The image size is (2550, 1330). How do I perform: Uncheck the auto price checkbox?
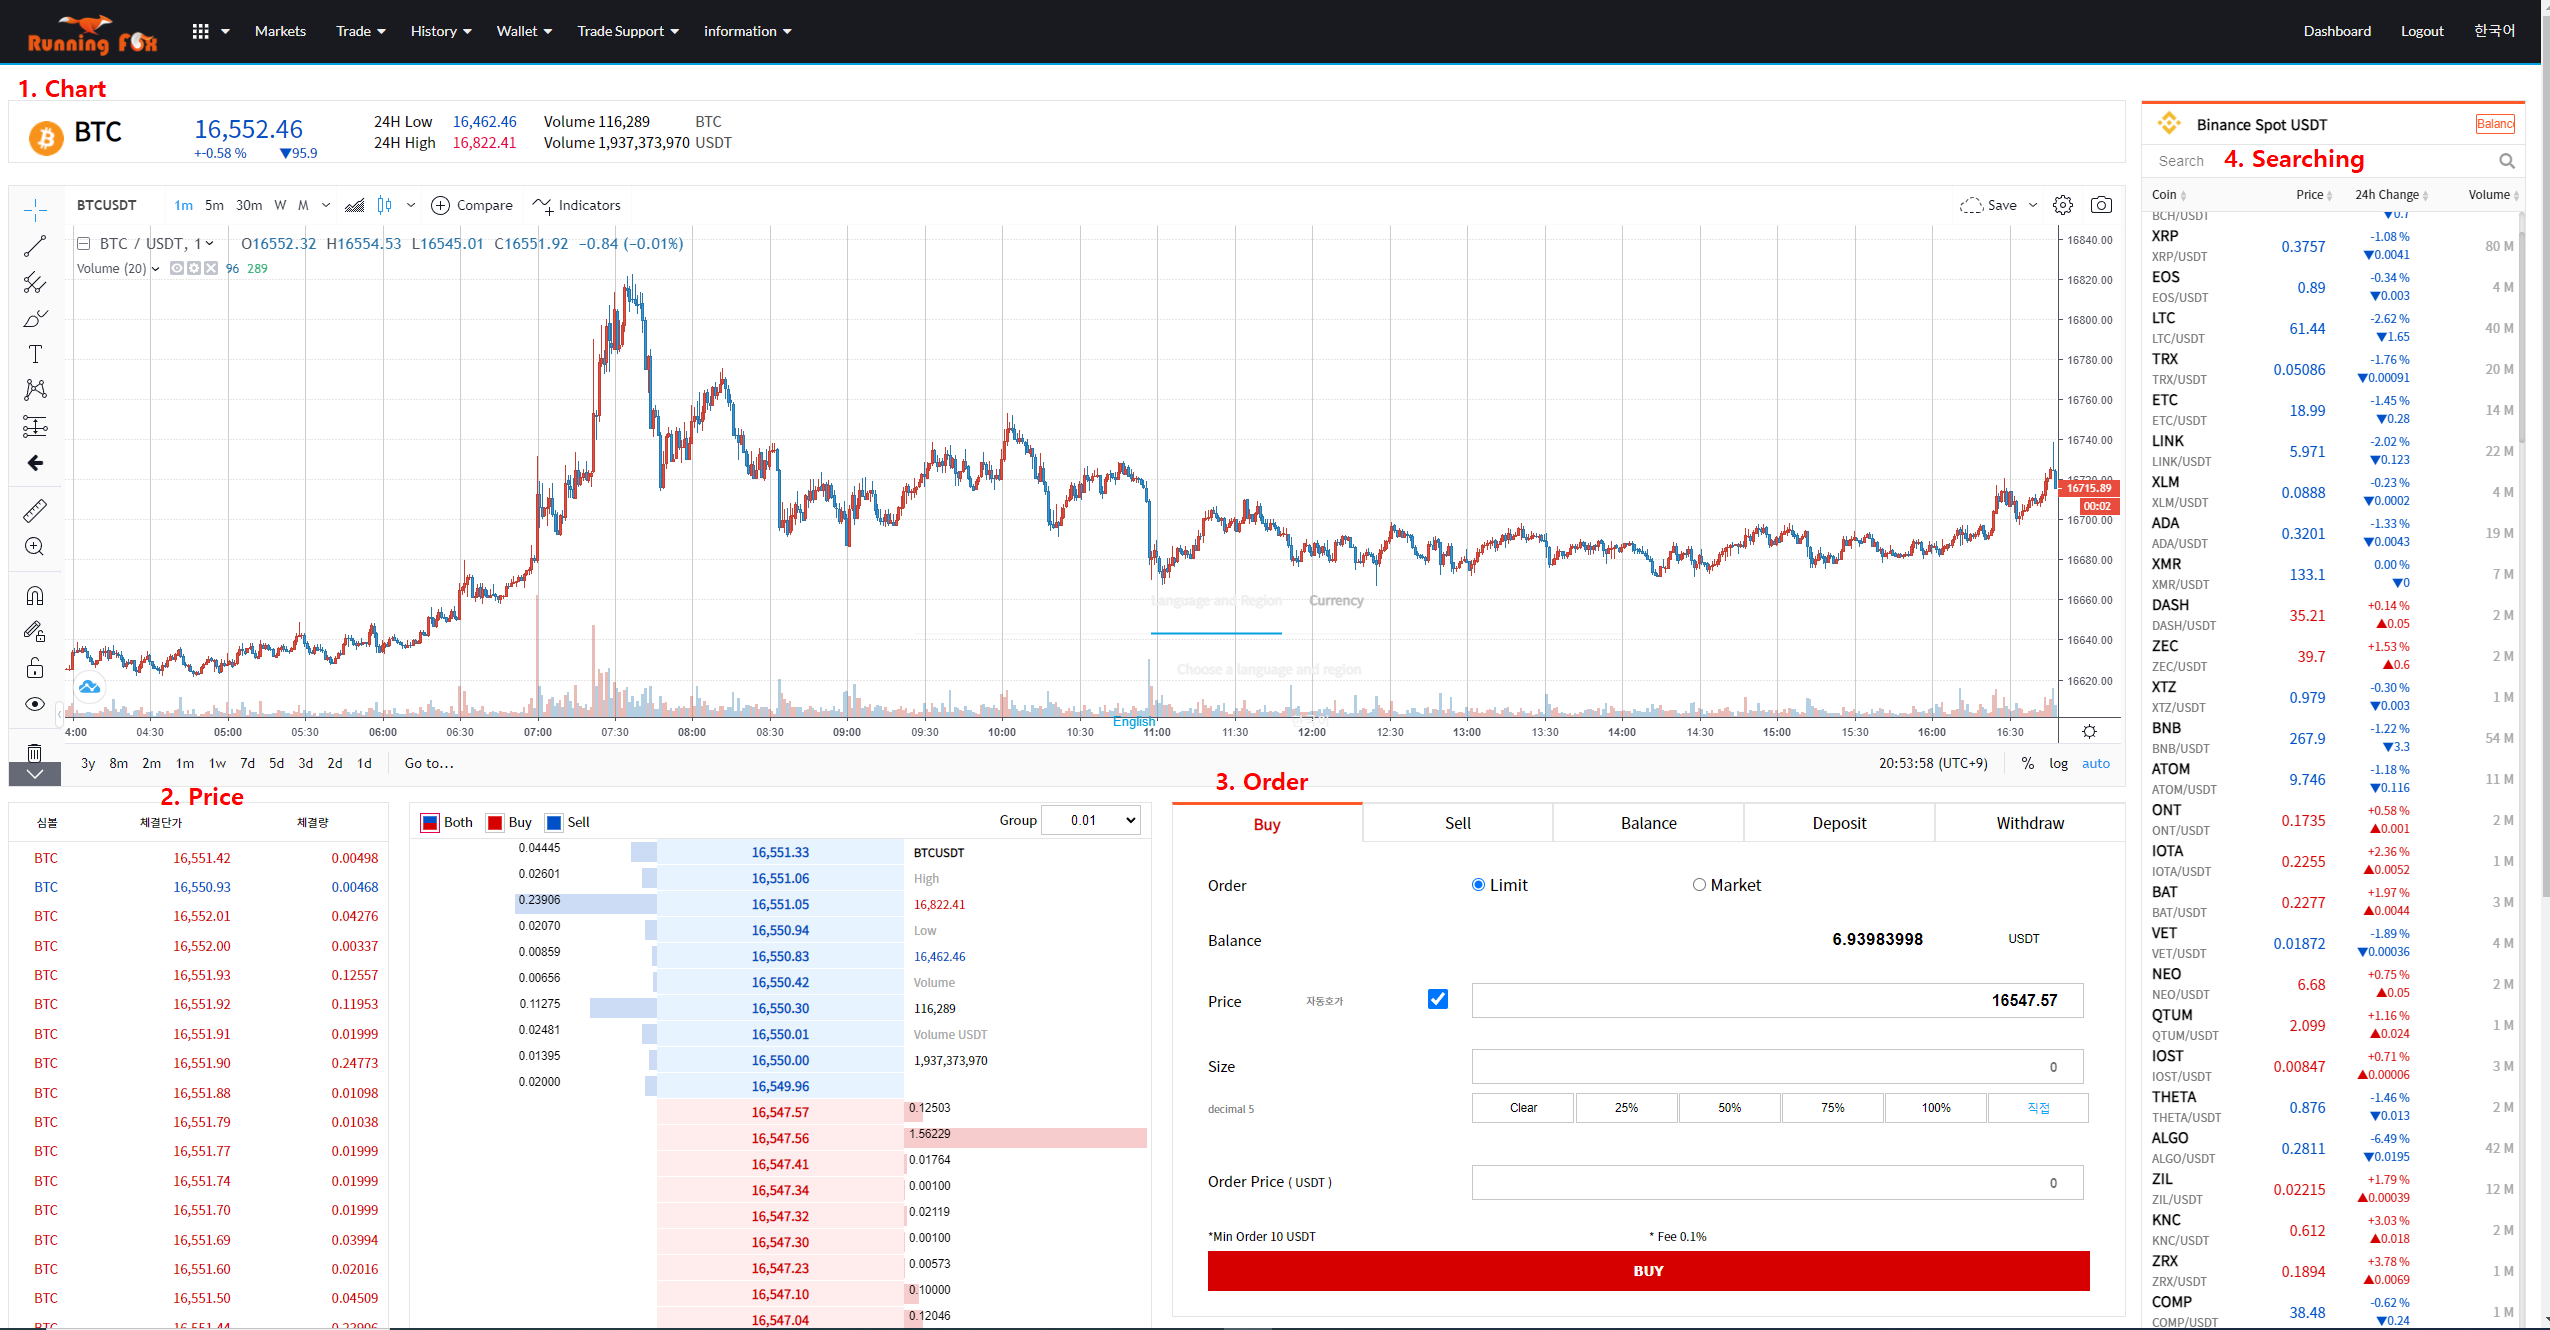point(1437,999)
